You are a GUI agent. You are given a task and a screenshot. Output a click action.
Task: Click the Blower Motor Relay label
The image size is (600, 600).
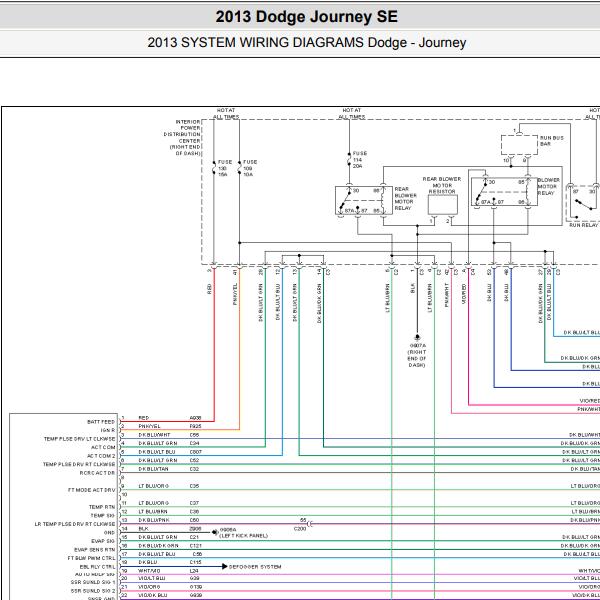click(548, 186)
